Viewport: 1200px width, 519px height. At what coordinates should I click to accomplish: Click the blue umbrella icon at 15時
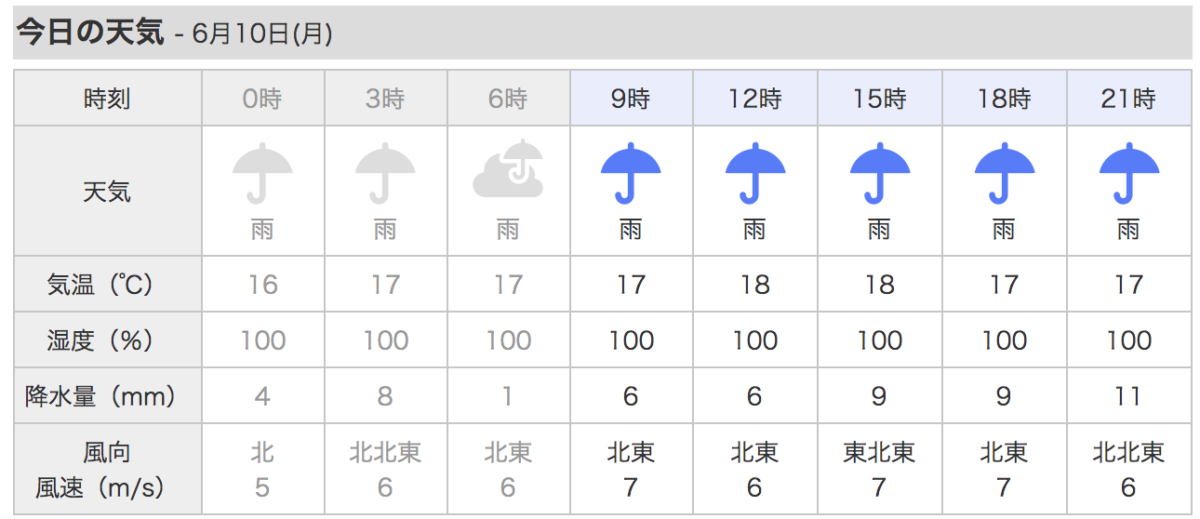click(x=880, y=173)
